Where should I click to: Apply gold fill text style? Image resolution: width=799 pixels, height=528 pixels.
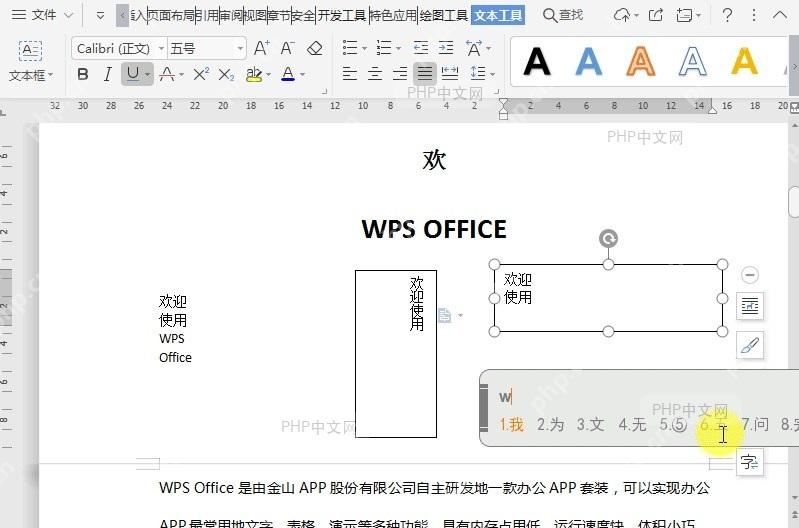point(744,62)
